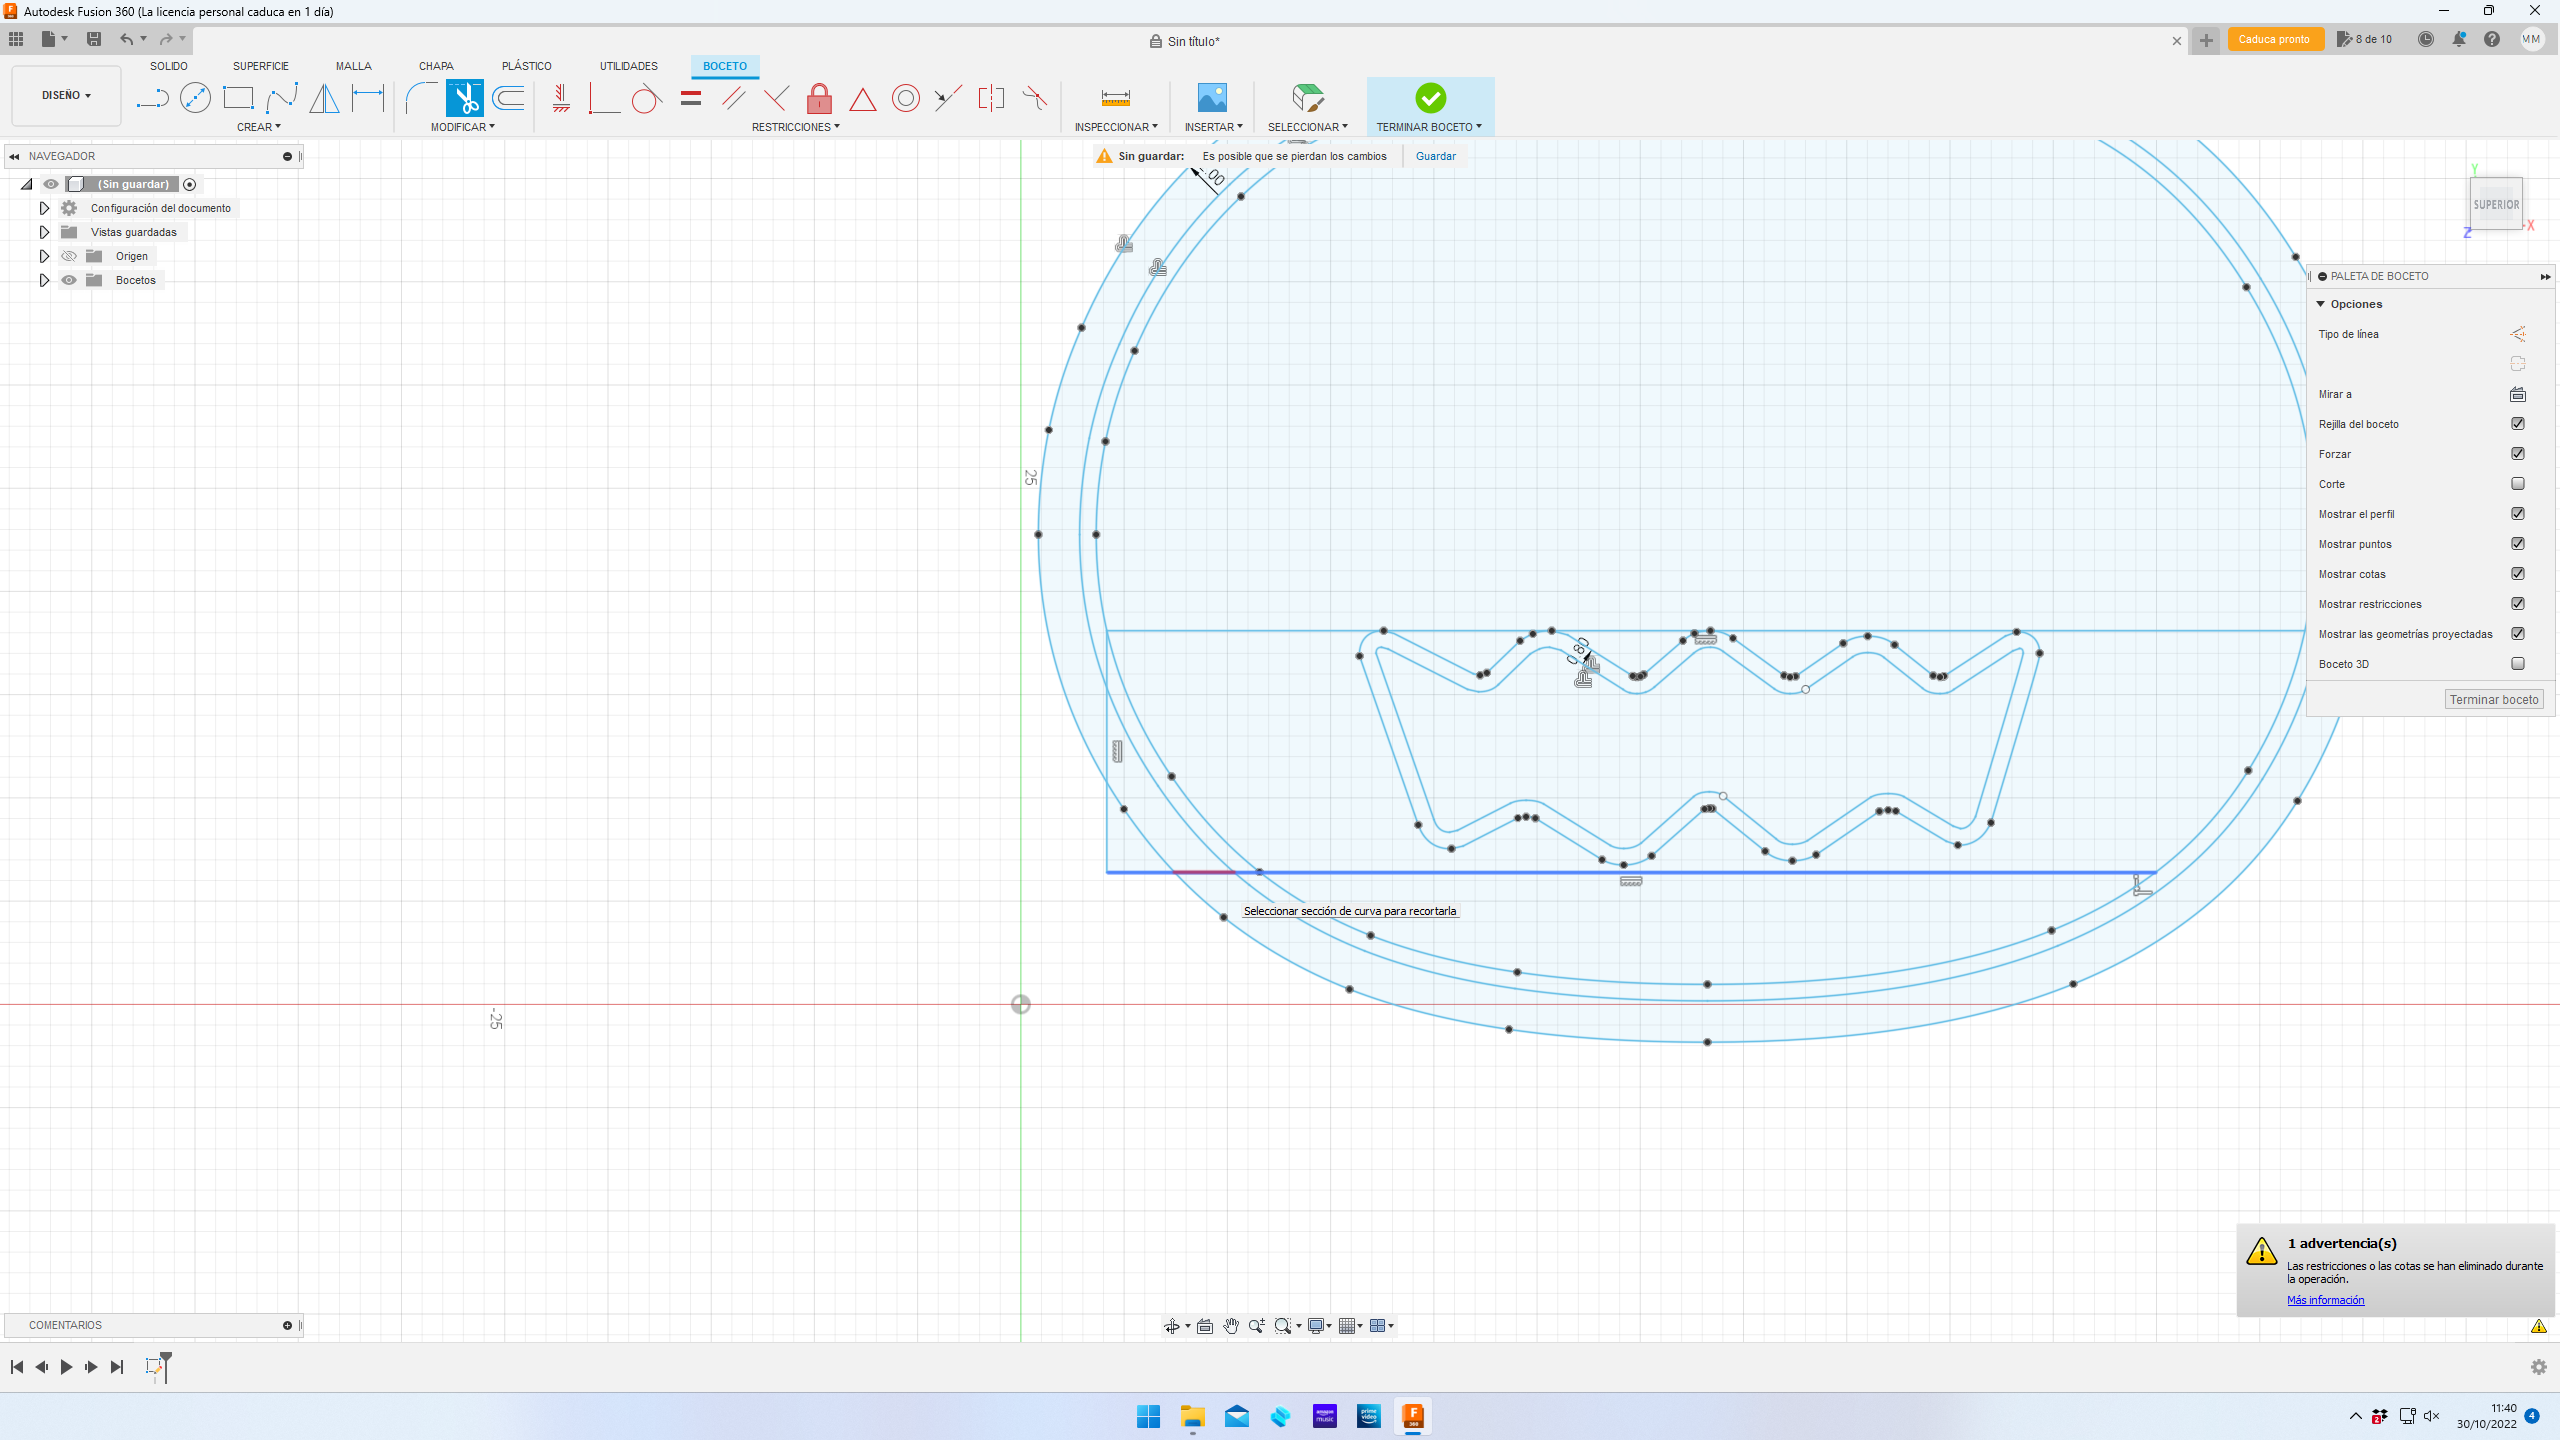Image resolution: width=2560 pixels, height=1440 pixels.
Task: Click the Insert image icon
Action: tap(1211, 98)
